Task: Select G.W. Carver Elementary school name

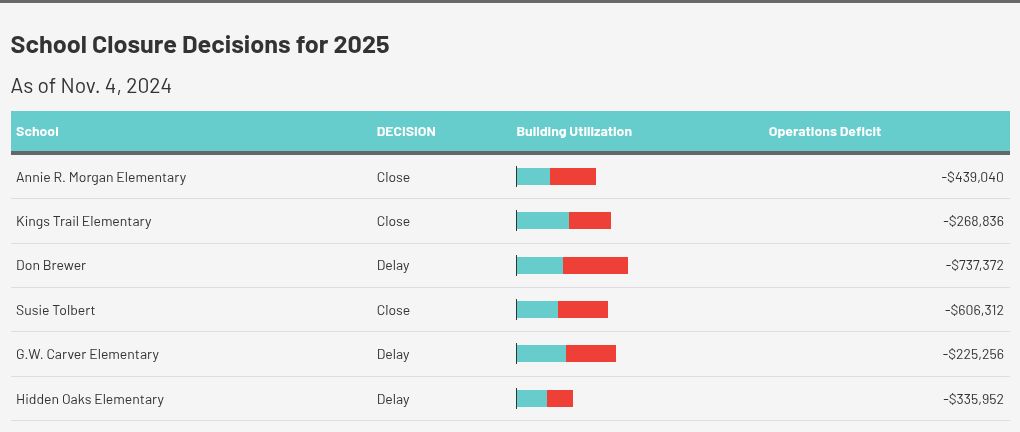Action: [87, 354]
